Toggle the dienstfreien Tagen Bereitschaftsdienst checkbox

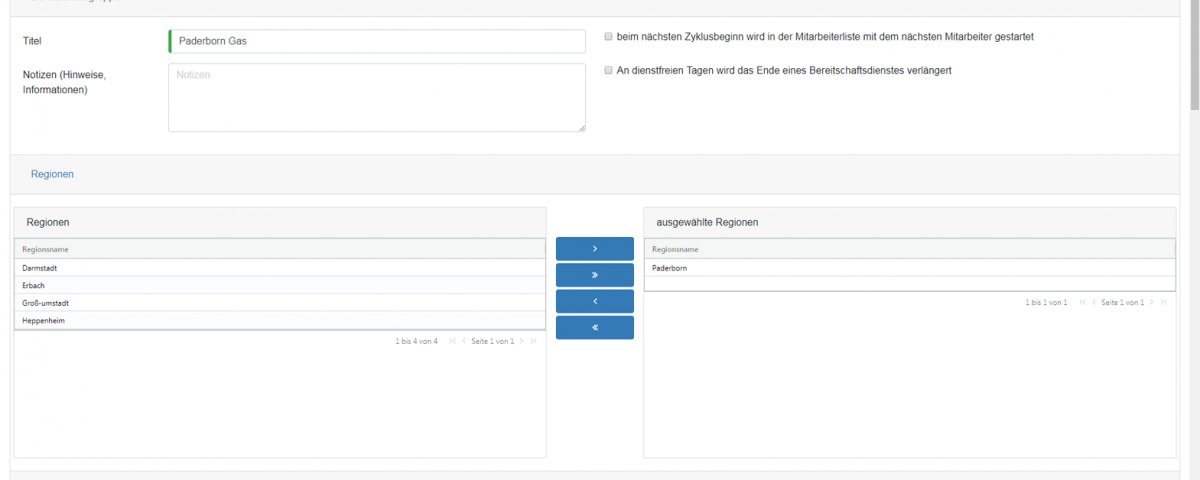pyautogui.click(x=608, y=71)
